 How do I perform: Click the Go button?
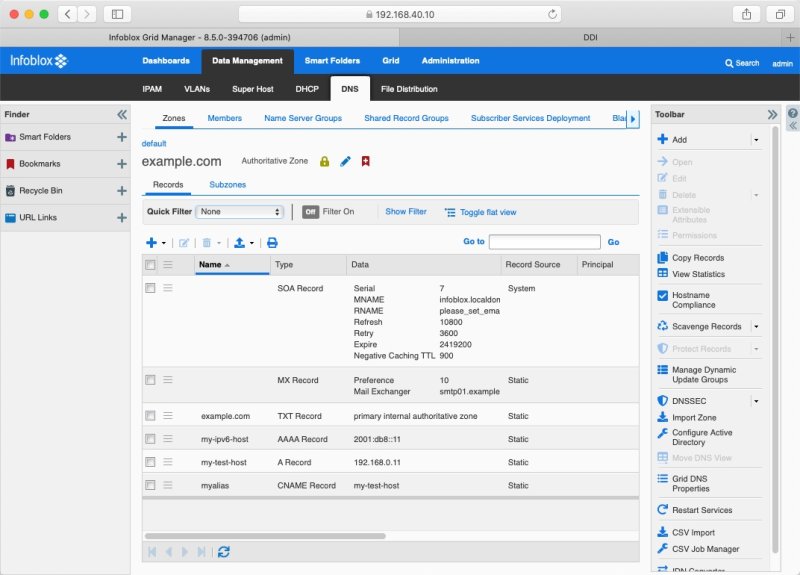click(x=613, y=242)
